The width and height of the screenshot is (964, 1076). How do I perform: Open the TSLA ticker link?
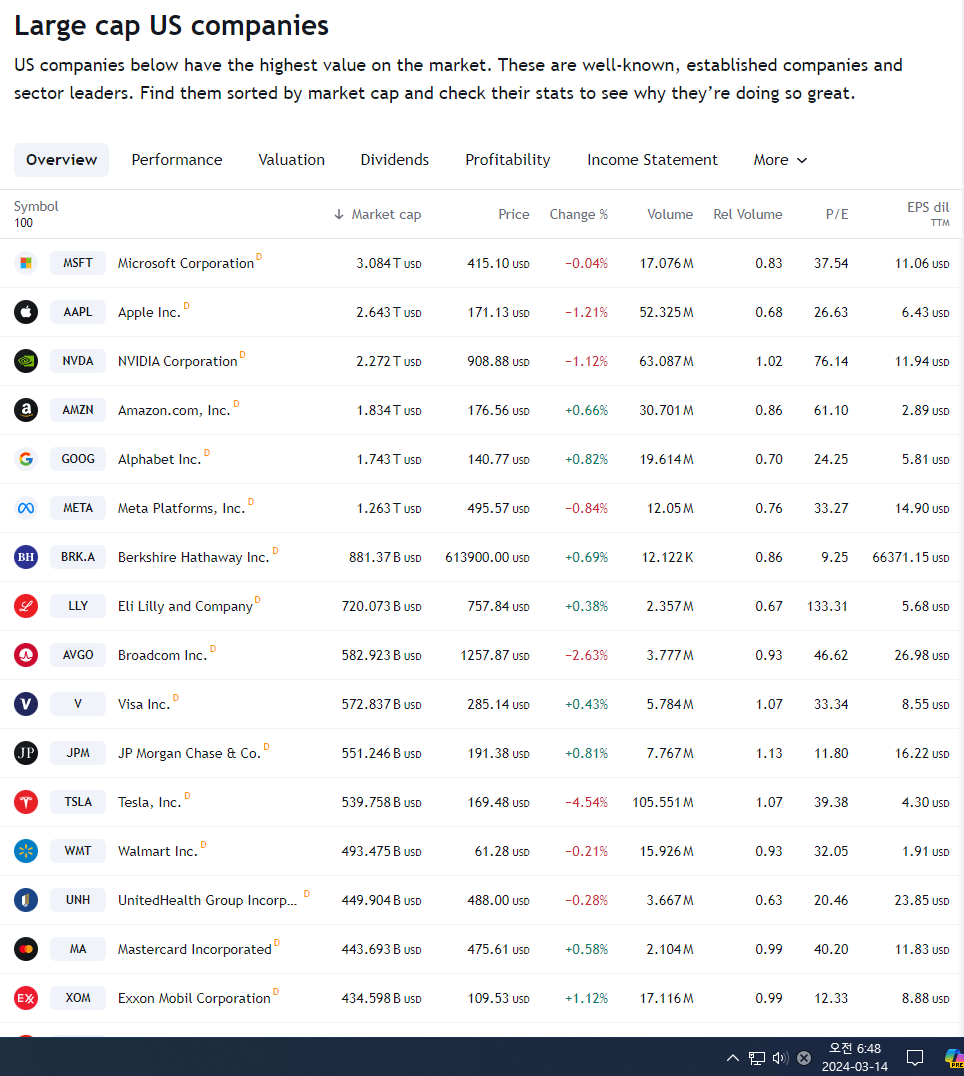[x=78, y=802]
